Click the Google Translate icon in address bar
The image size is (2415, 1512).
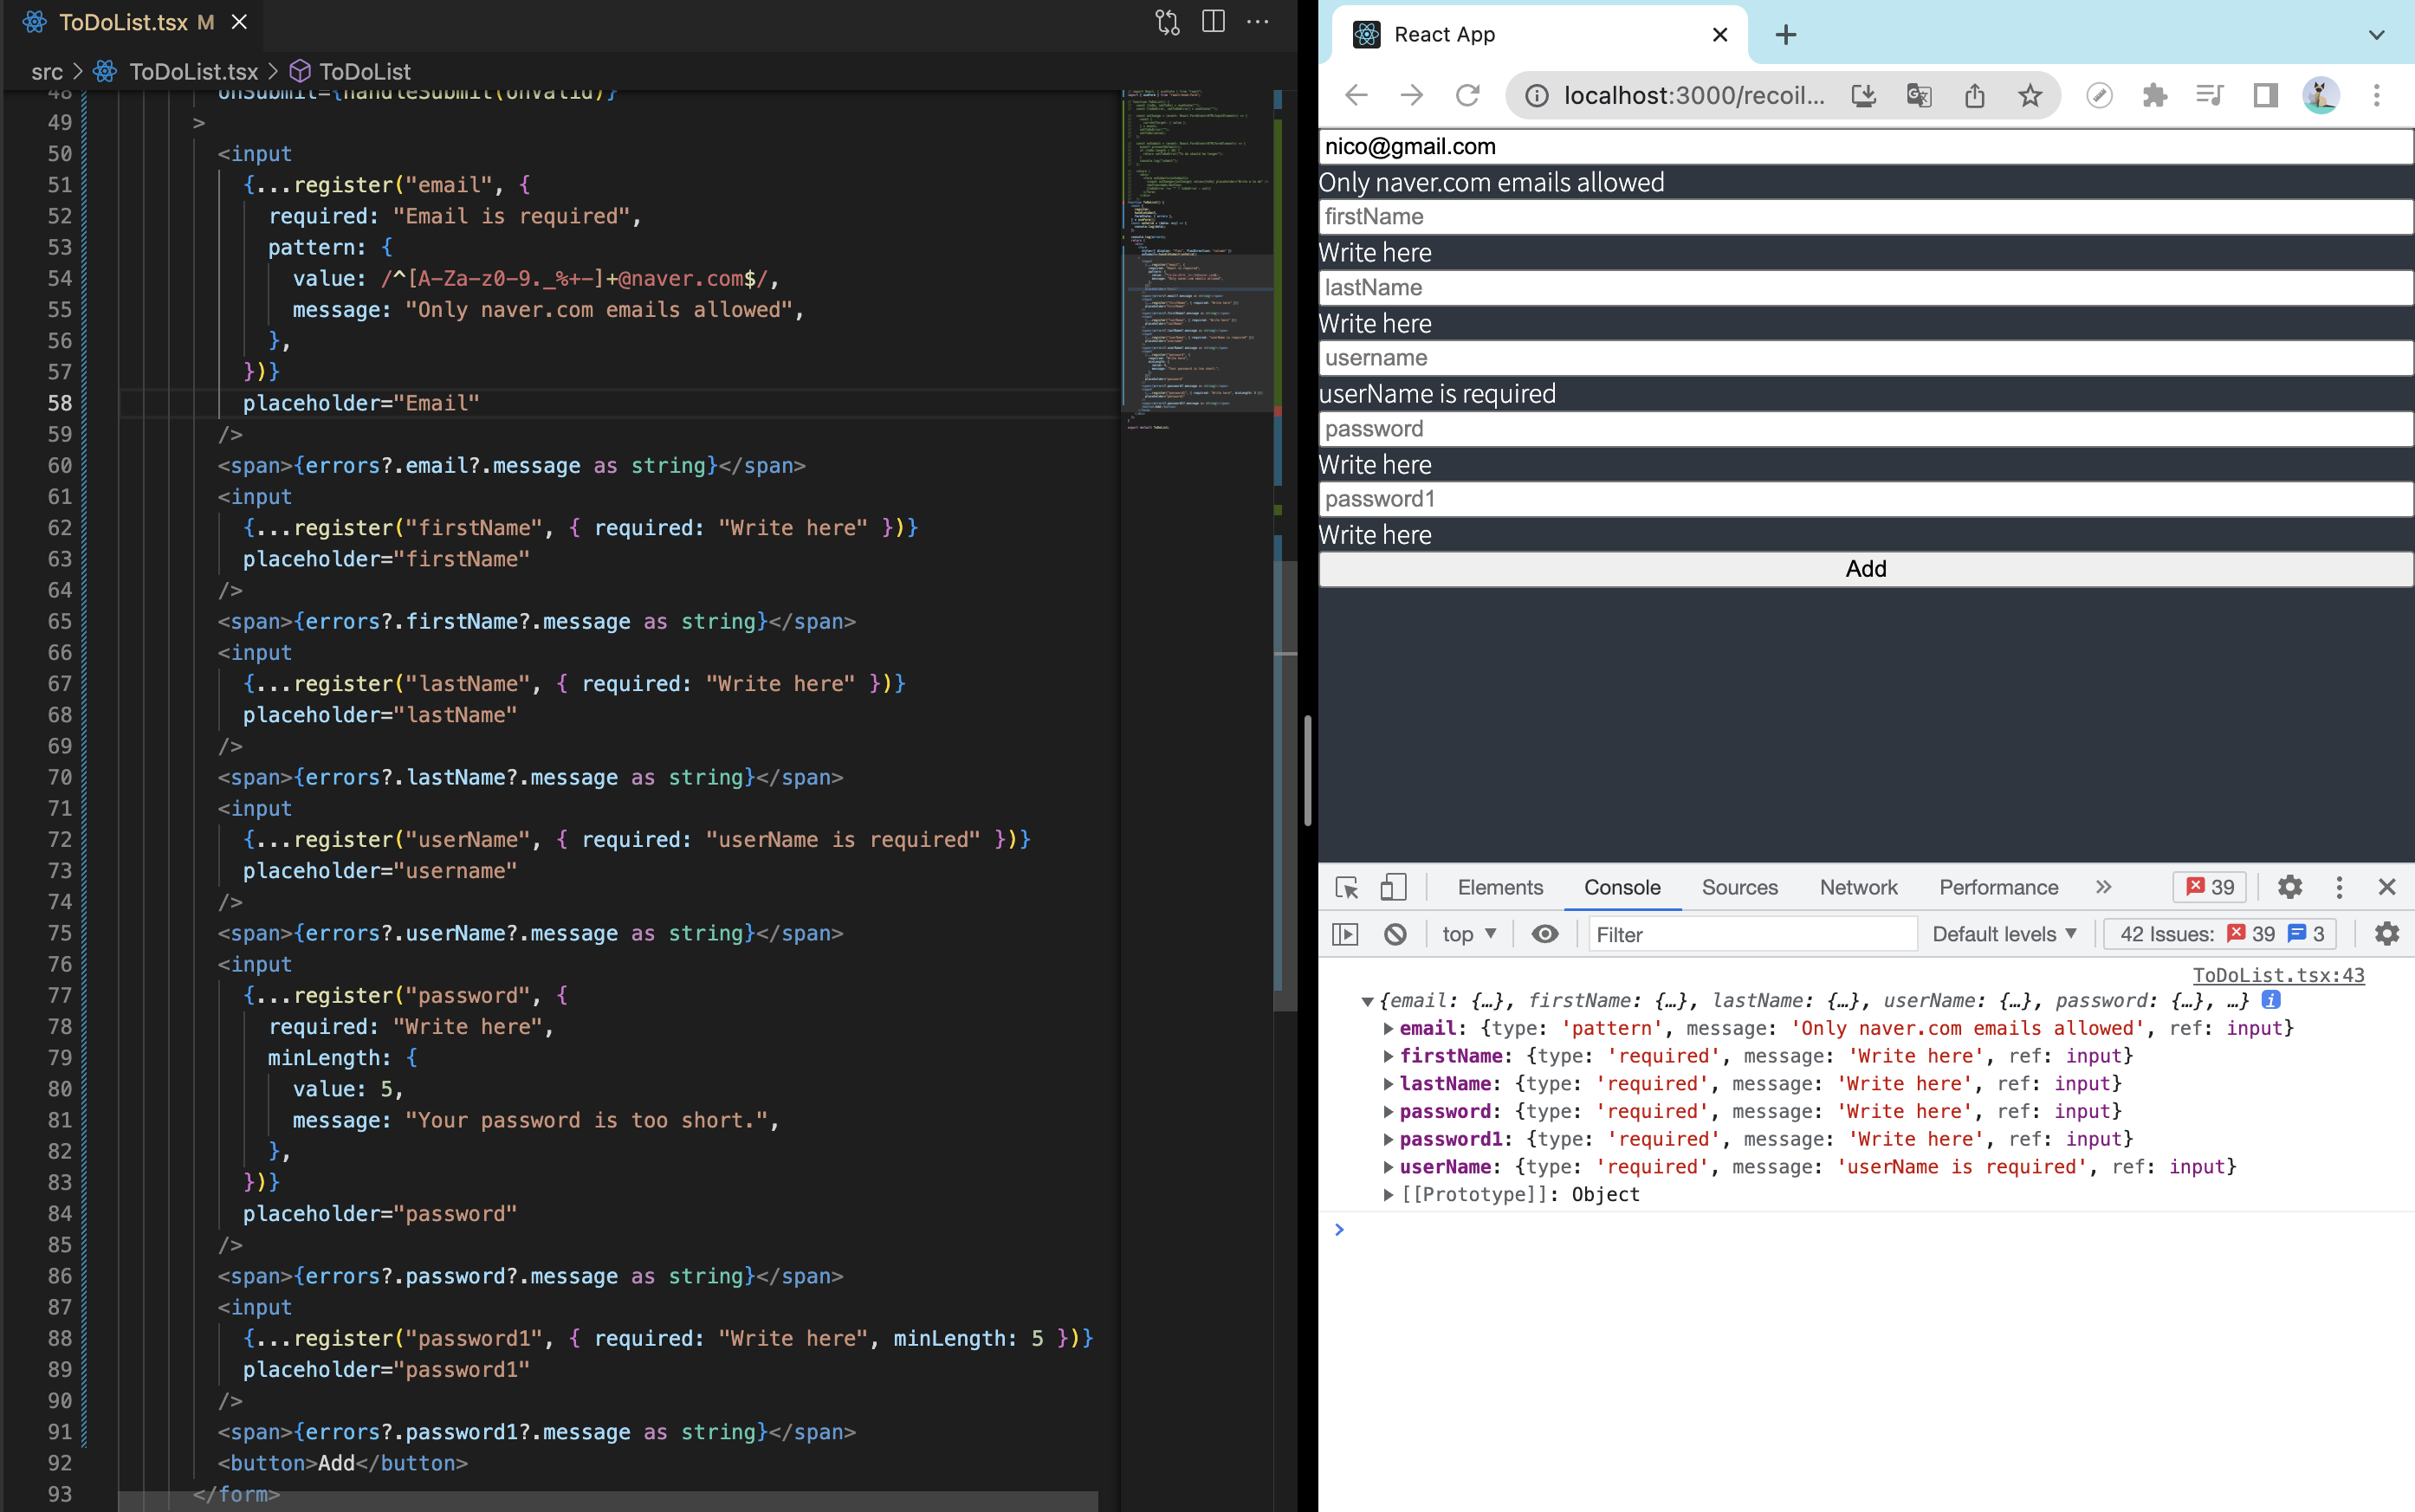click(1918, 95)
